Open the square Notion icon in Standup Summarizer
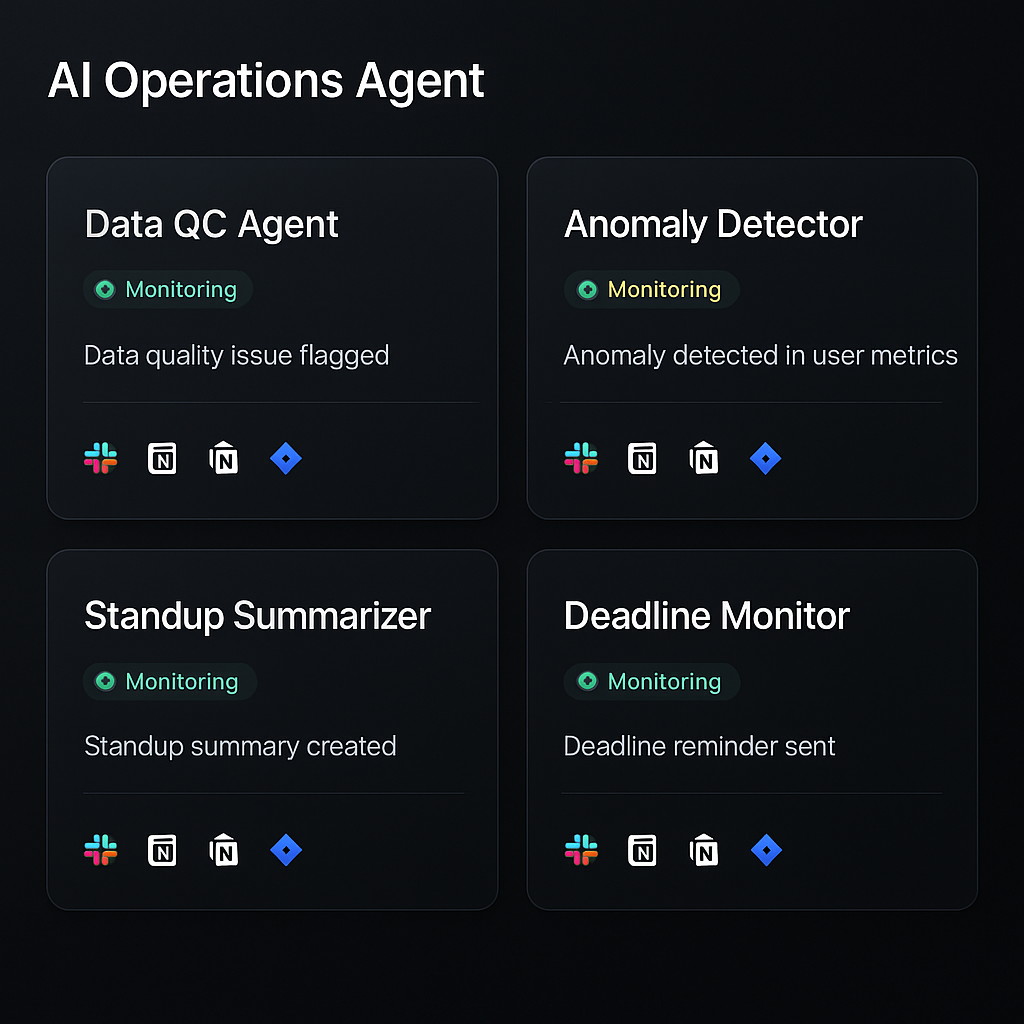The height and width of the screenshot is (1024, 1024). (162, 850)
